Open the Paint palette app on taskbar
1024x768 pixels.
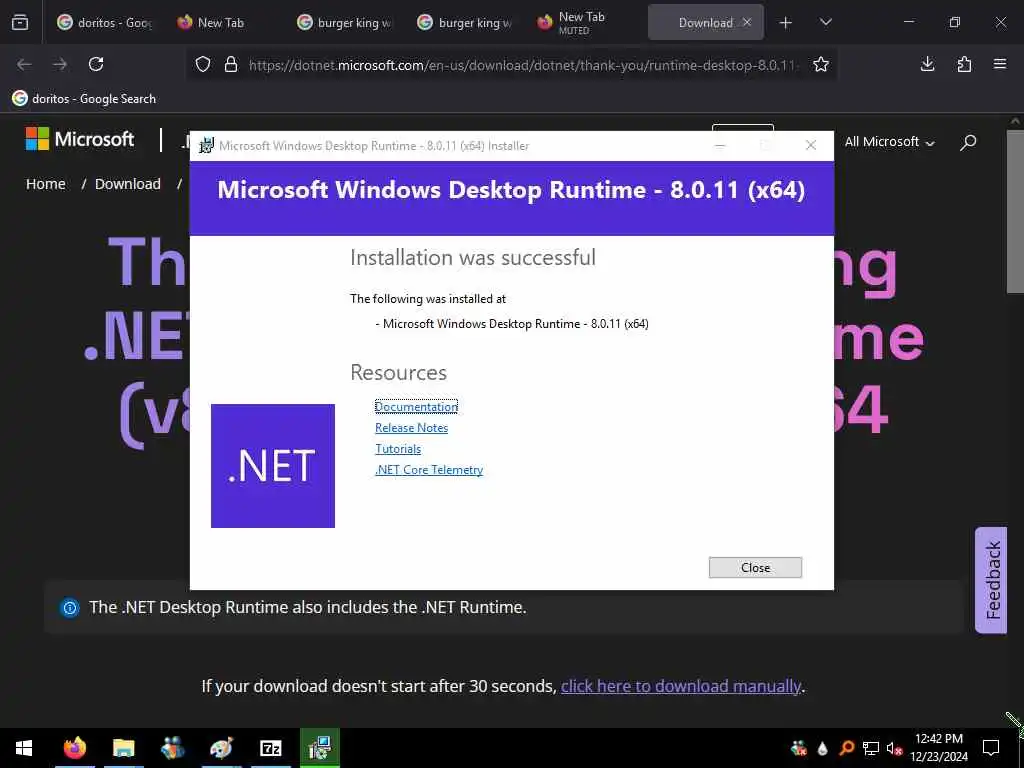coord(221,748)
